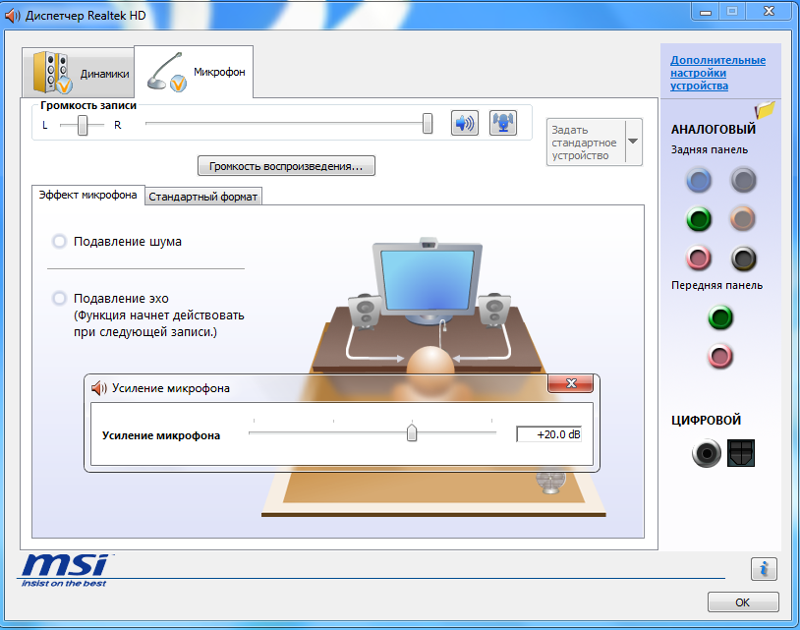Mute recording with the speaker icon button

click(464, 123)
